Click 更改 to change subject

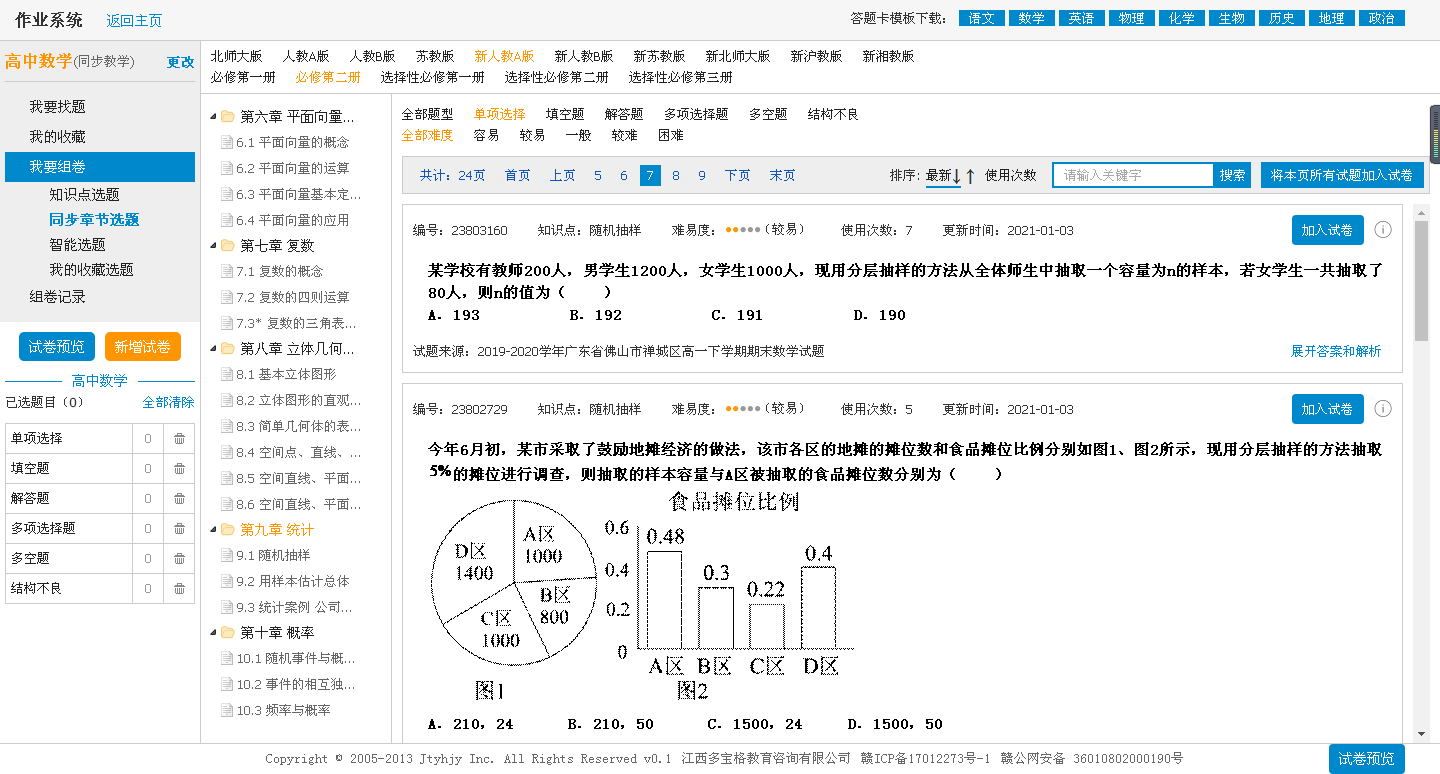181,62
